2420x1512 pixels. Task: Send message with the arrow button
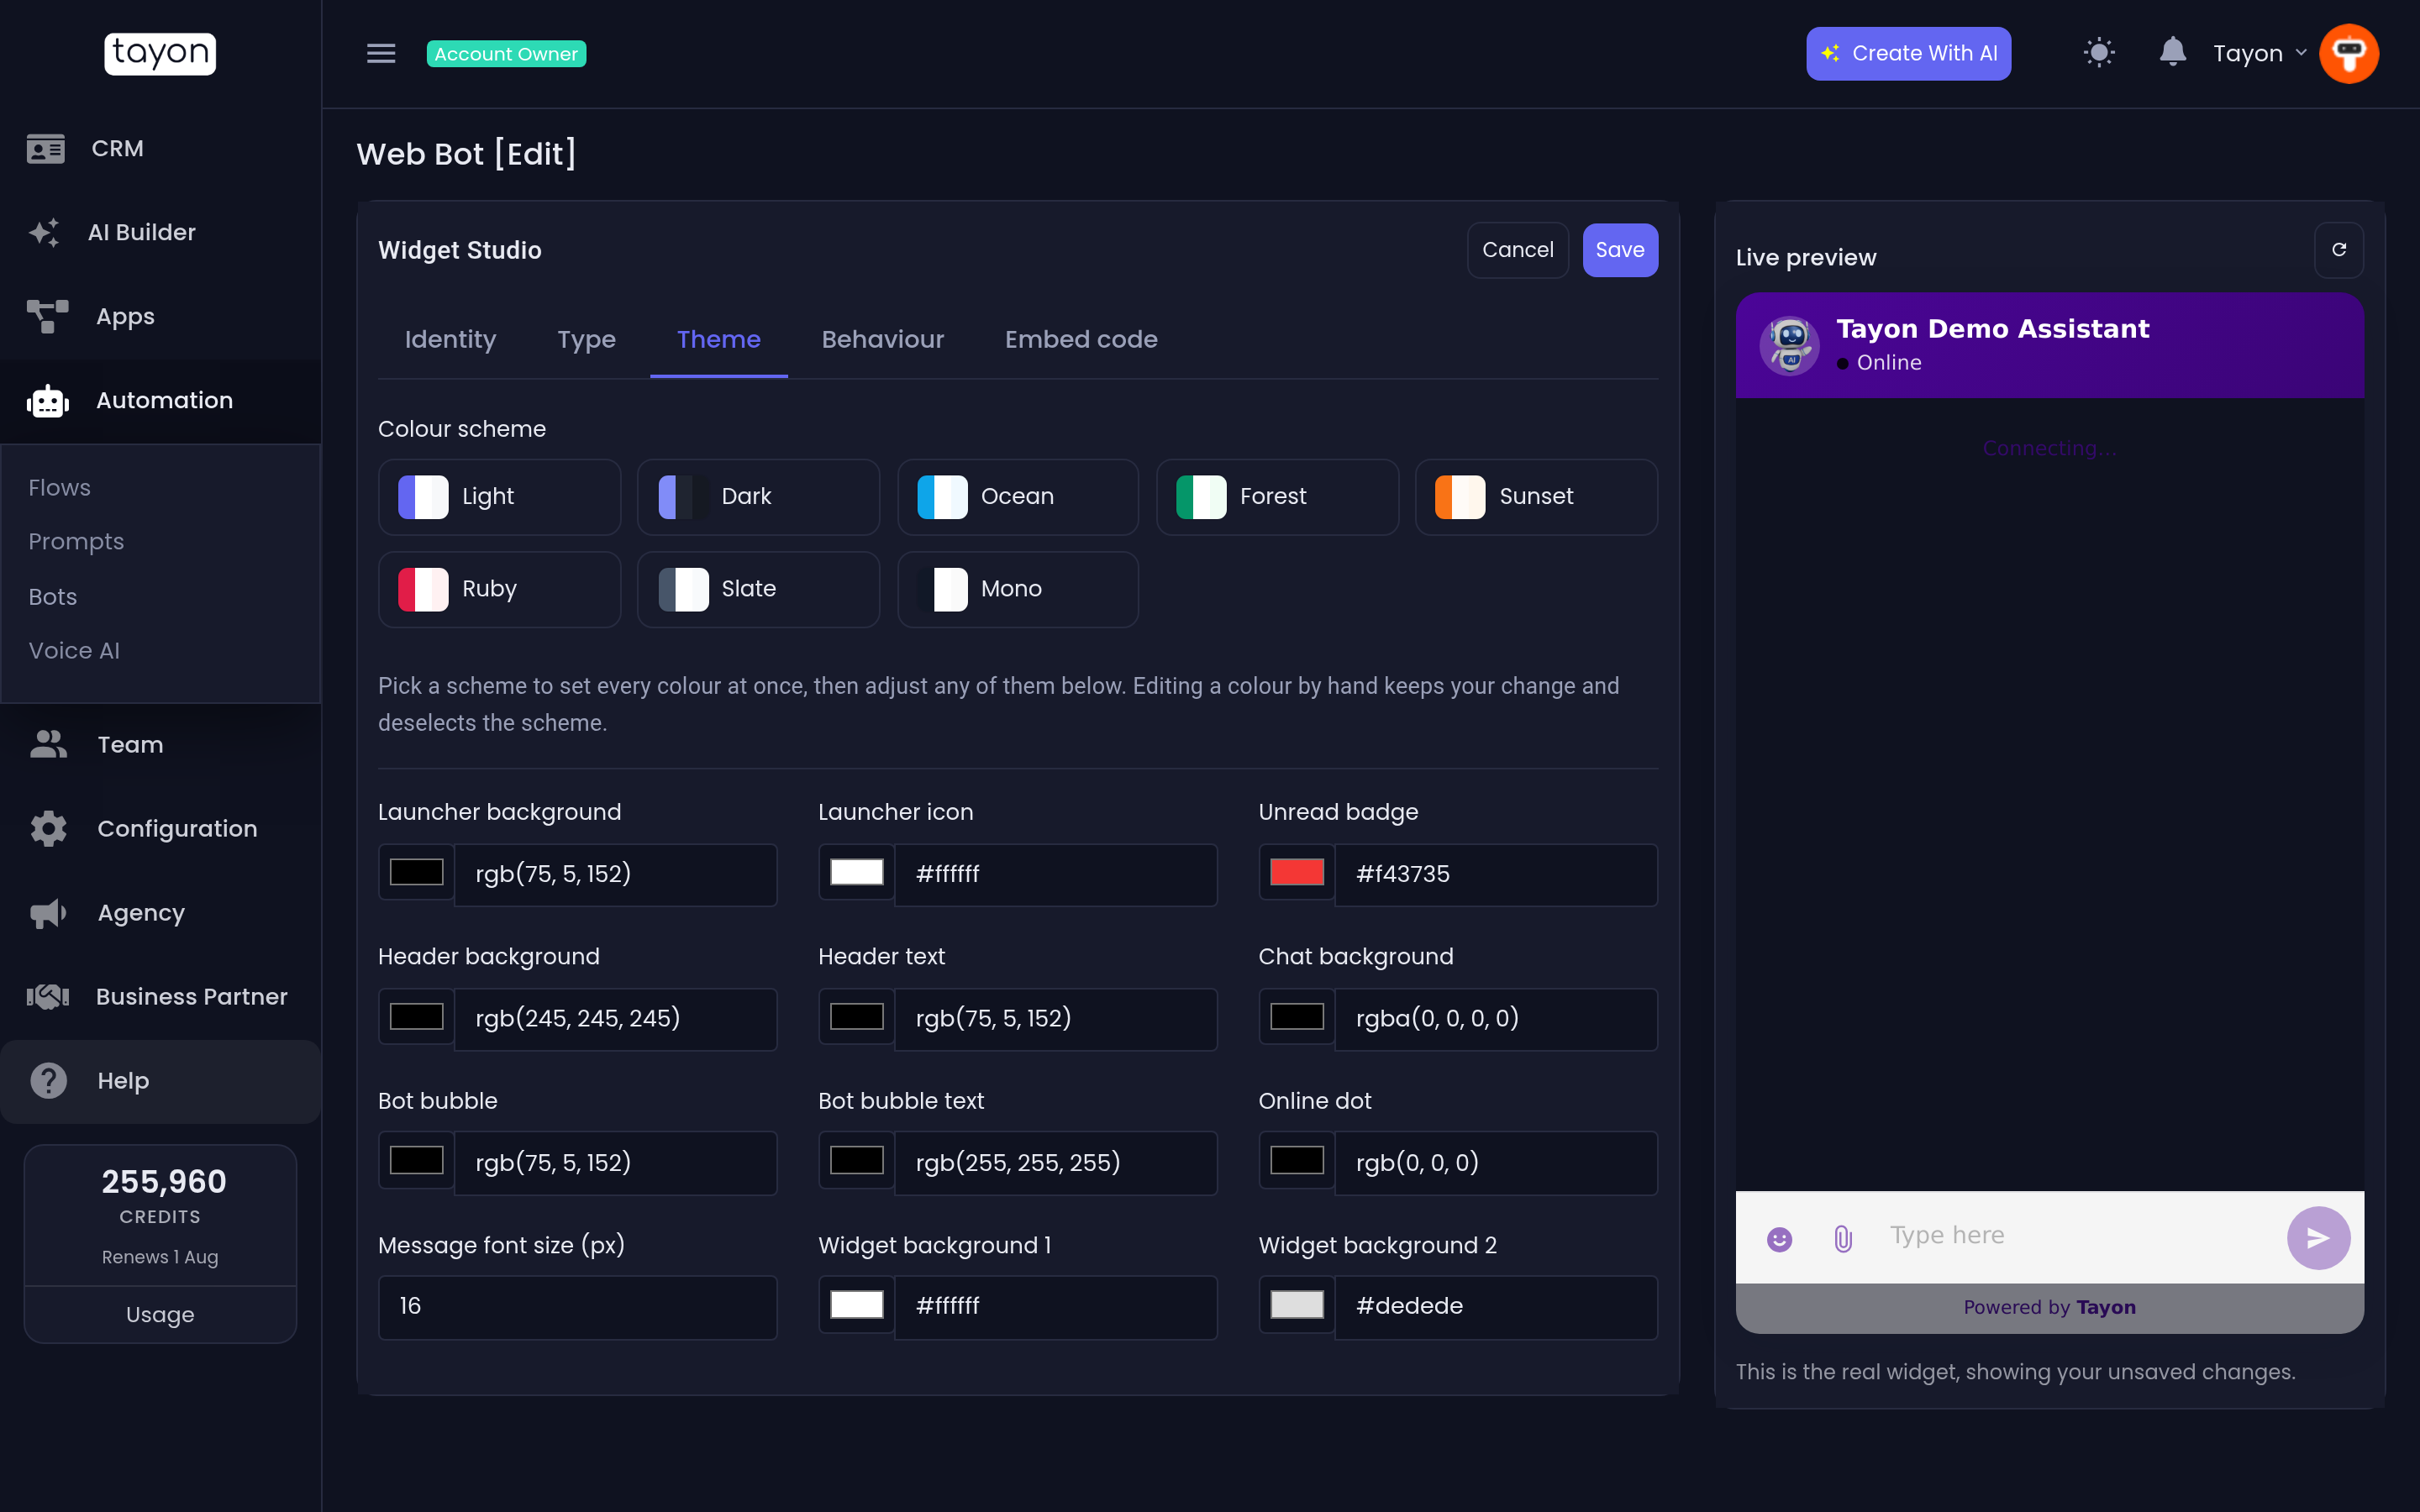click(2318, 1238)
